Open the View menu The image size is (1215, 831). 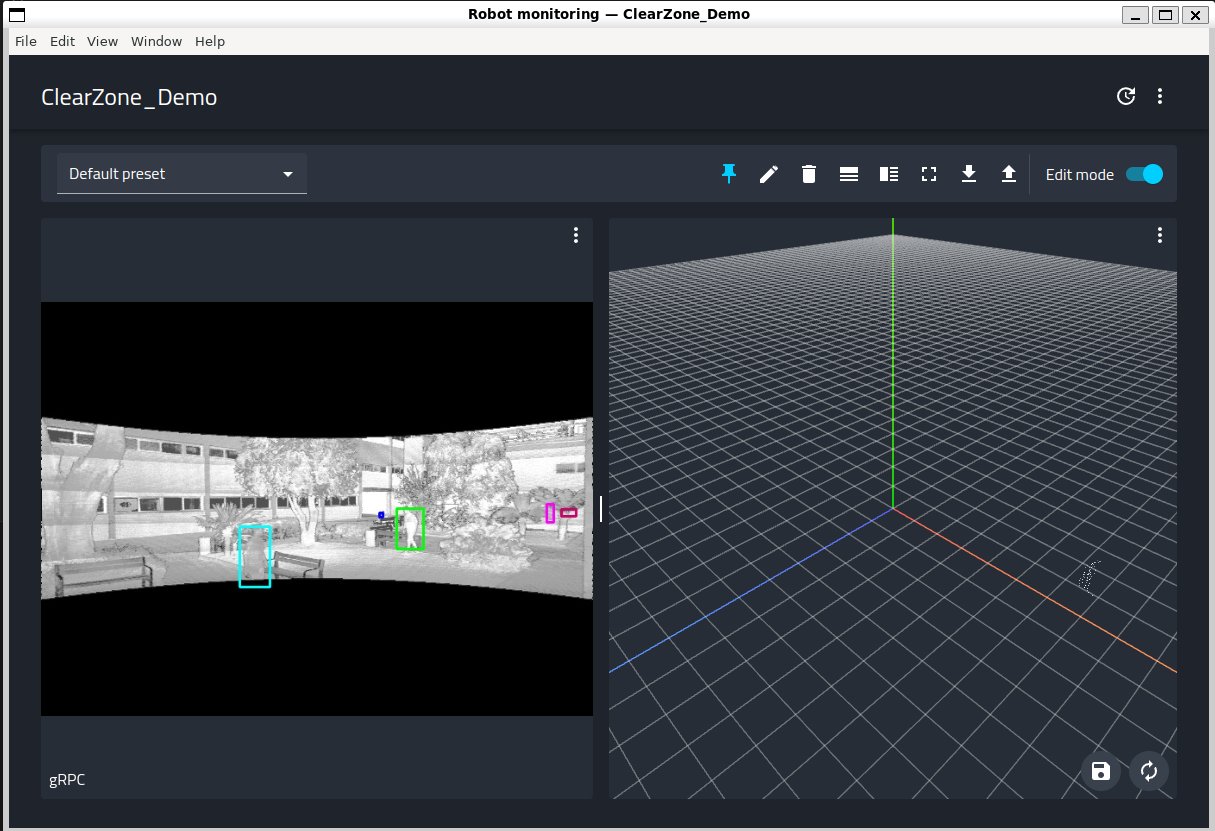102,41
